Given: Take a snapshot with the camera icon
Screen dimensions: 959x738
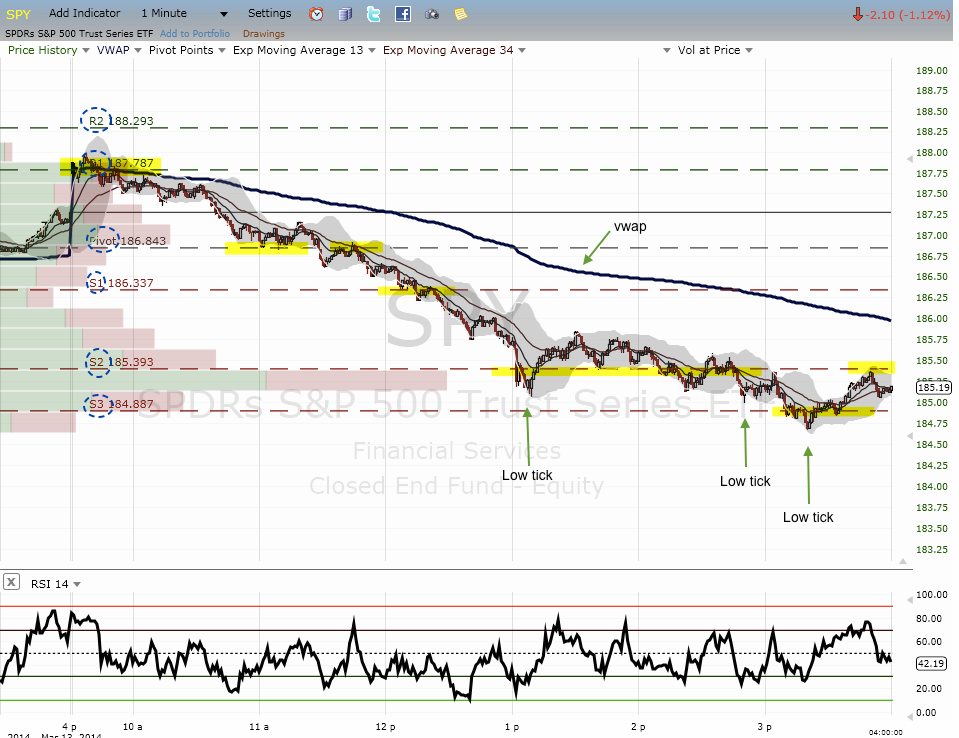Looking at the screenshot, I should (432, 14).
